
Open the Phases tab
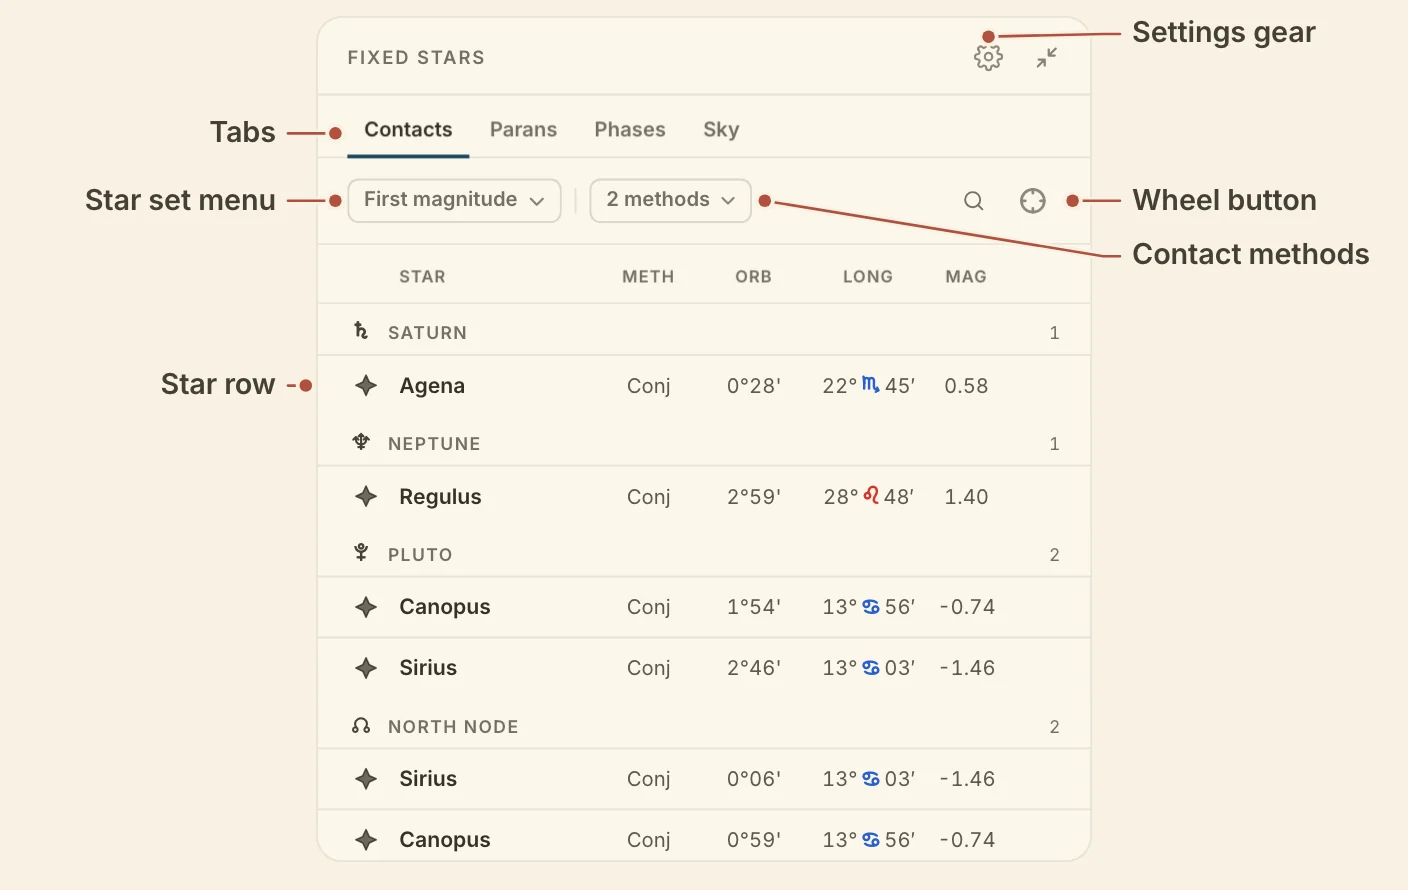(x=630, y=130)
